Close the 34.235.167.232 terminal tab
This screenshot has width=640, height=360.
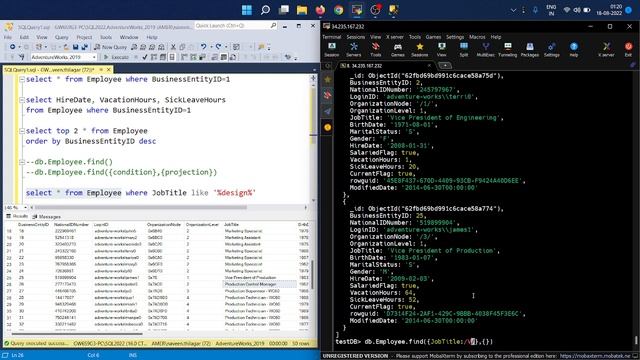429,65
